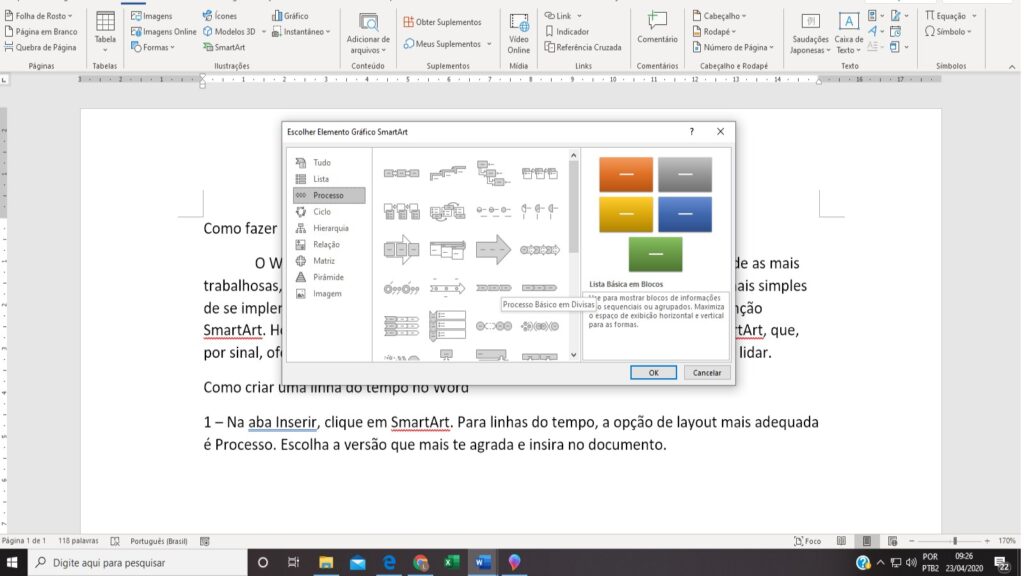Open File Explorer from taskbar
Screen dimensions: 1024x576
pos(326,562)
